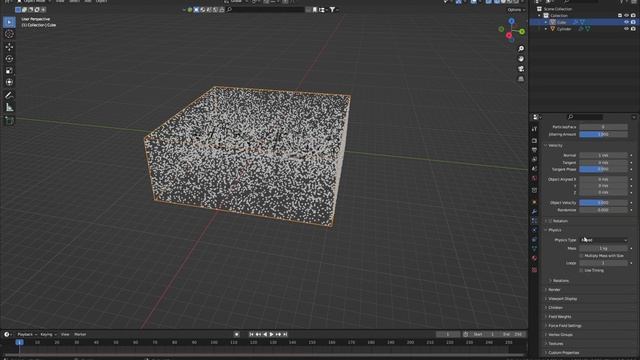Viewport: 640px width, 360px height.
Task: Enable Use Timing checkbox
Action: (581, 270)
